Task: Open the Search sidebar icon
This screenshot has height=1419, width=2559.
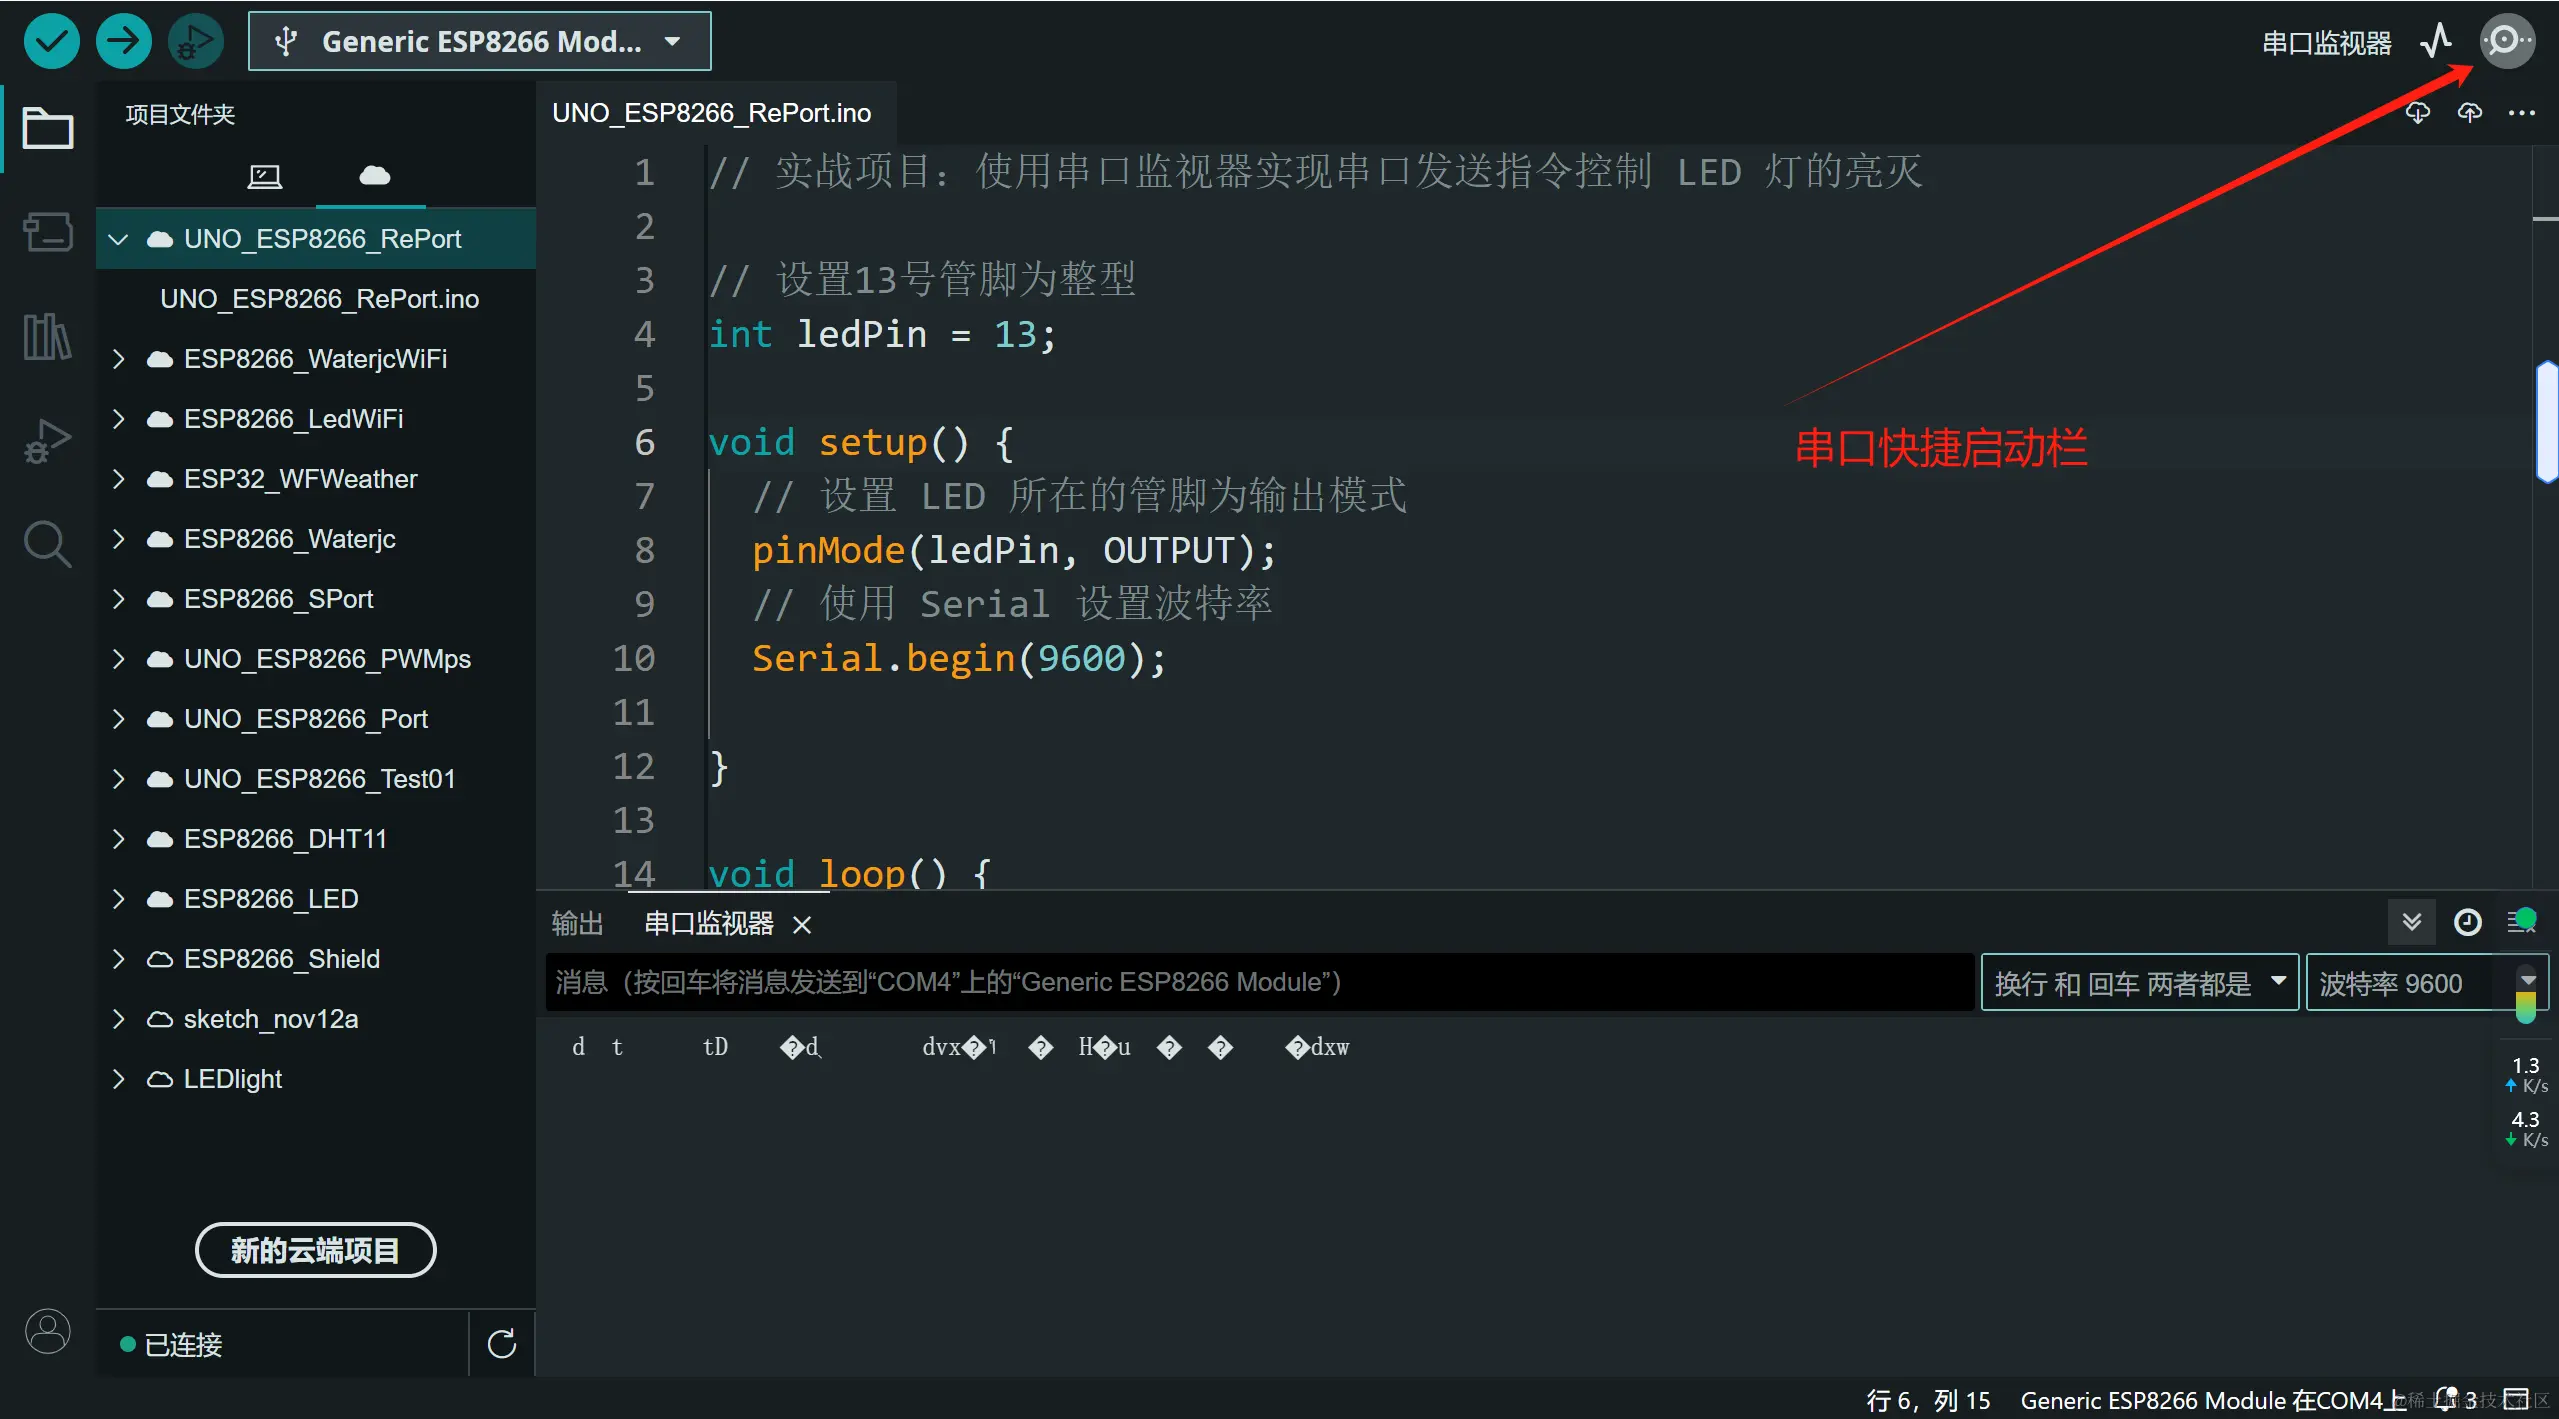Action: (47, 544)
